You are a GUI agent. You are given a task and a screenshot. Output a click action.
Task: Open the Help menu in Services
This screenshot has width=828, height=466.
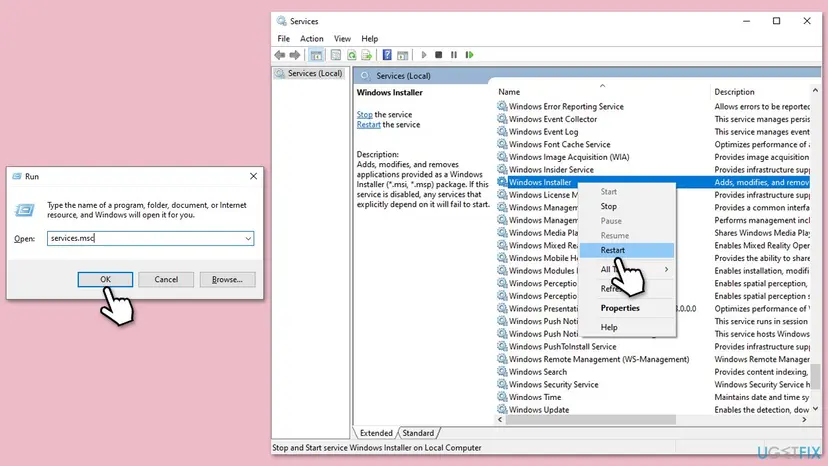tap(370, 39)
